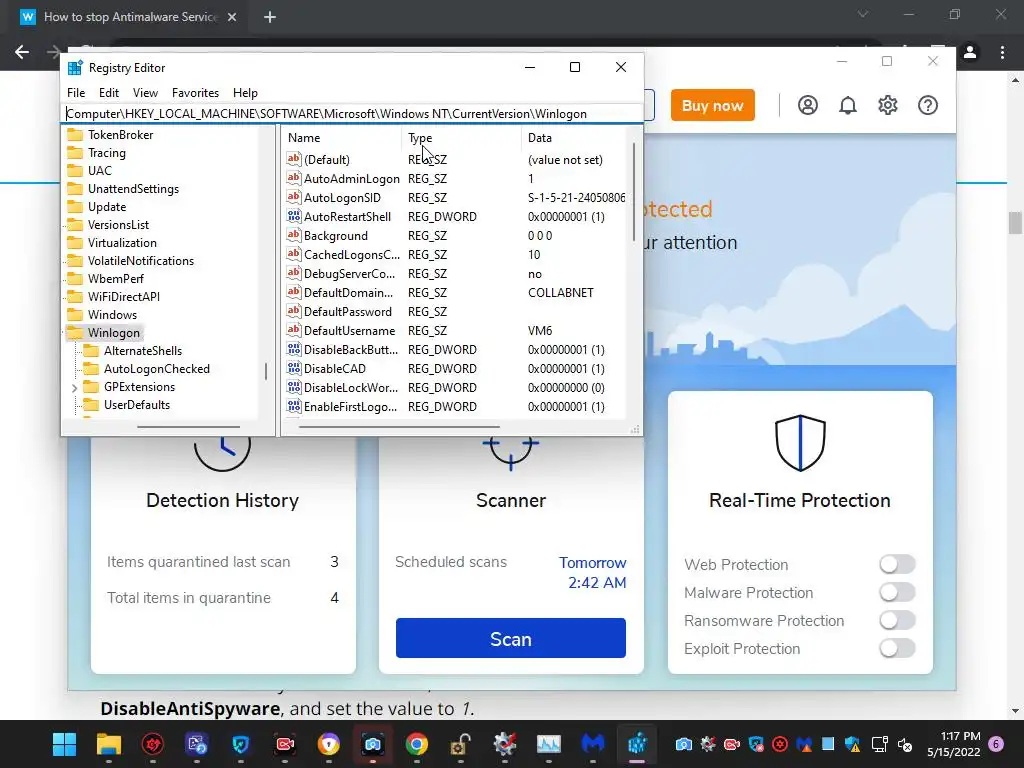1024x768 pixels.
Task: Open Google Chrome from the taskbar
Action: 417,744
